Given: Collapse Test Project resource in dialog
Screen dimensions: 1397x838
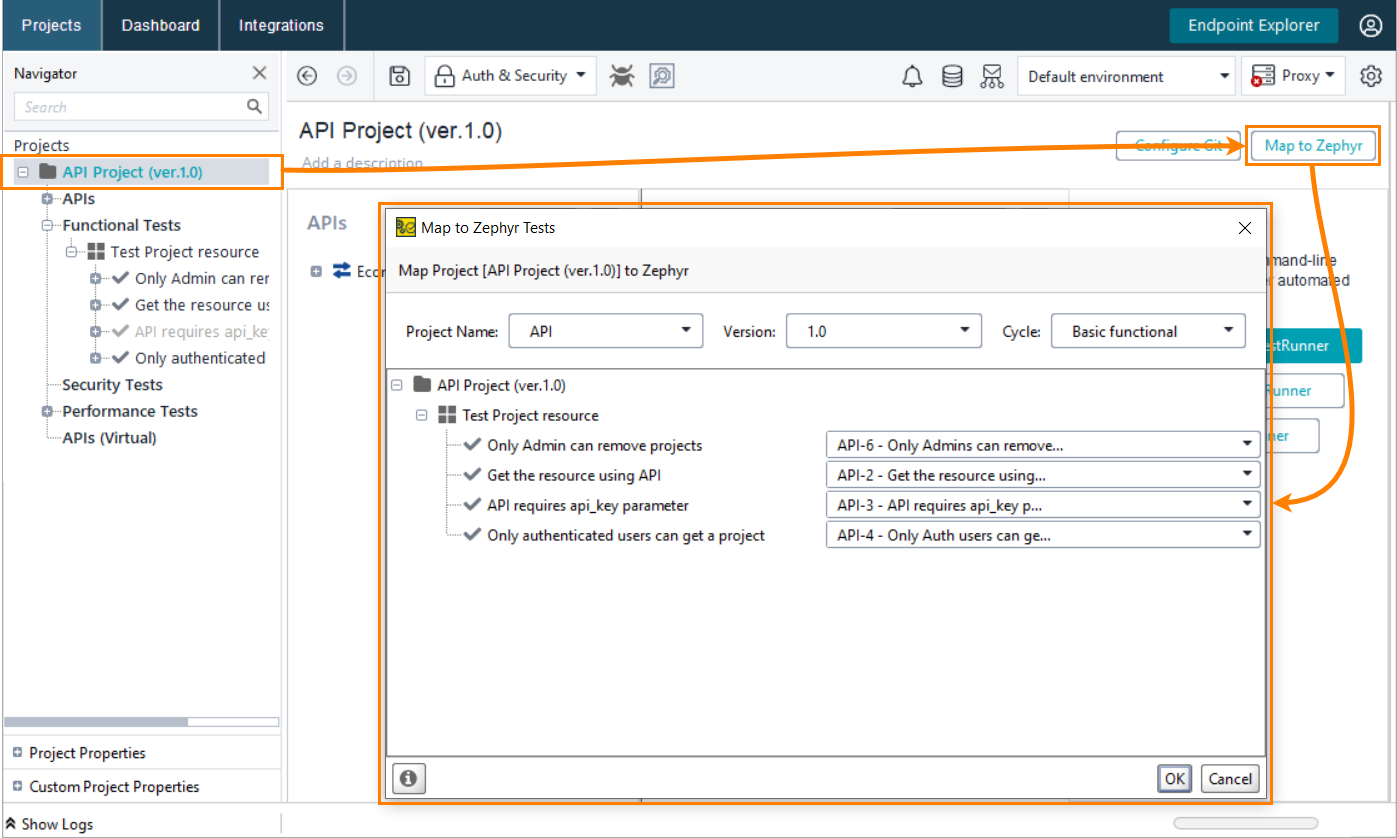Looking at the screenshot, I should coord(421,415).
